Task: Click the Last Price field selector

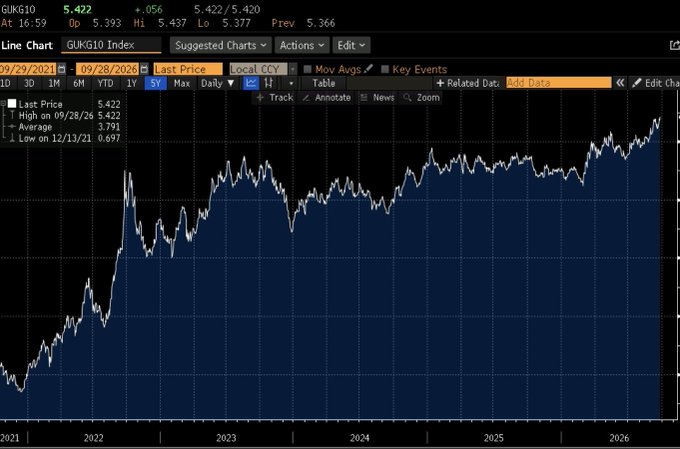Action: [x=188, y=69]
